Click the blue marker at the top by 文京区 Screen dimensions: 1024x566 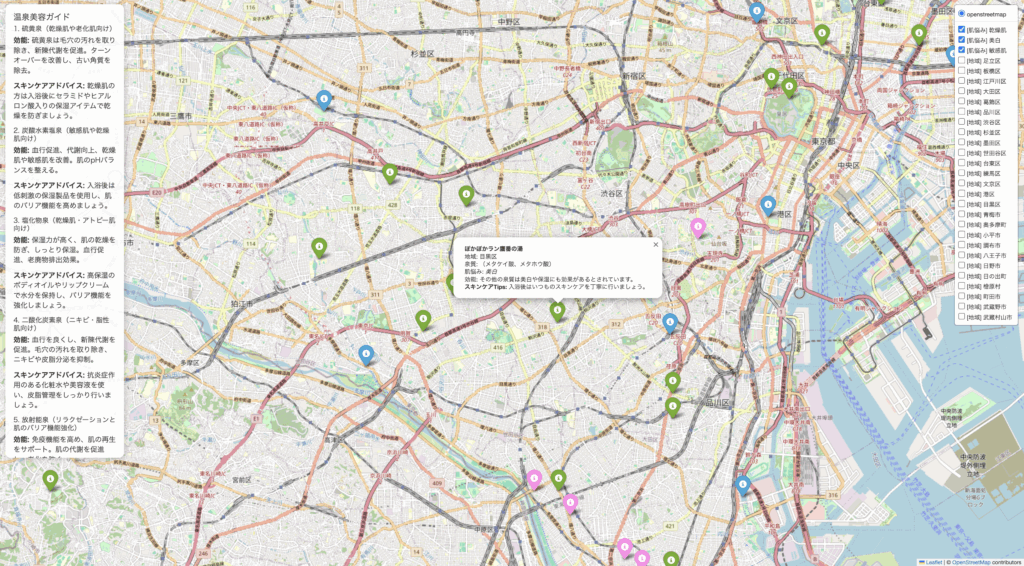point(756,12)
